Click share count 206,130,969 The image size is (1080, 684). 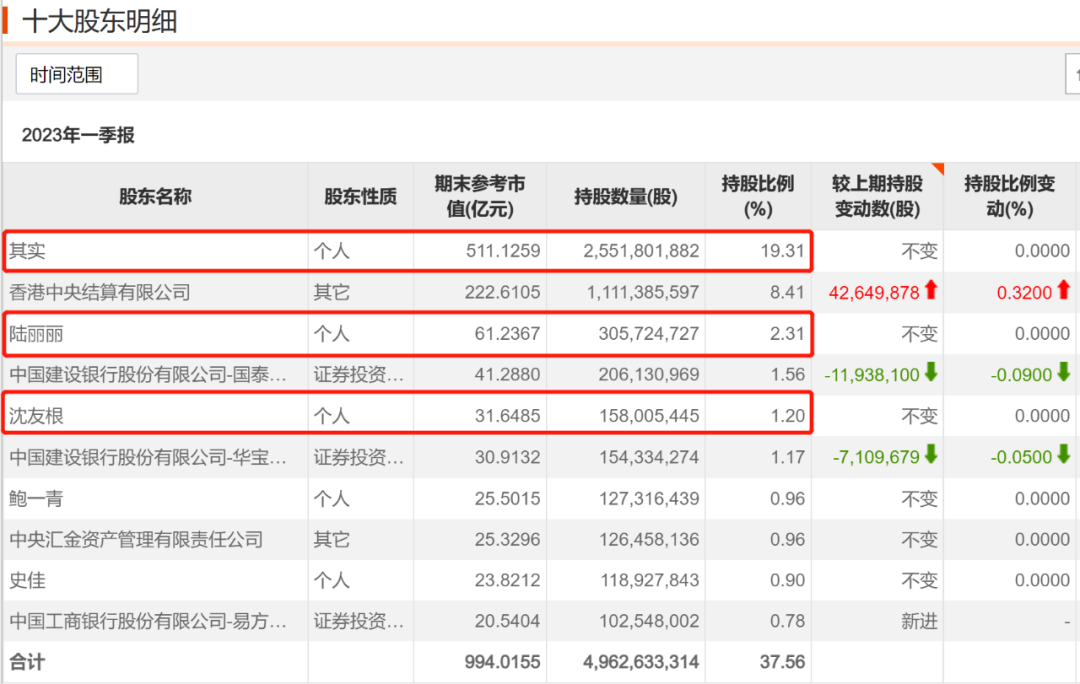(649, 374)
